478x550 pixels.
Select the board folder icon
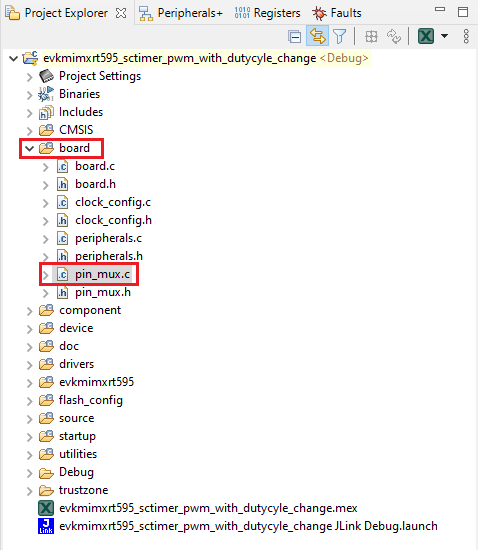(46, 148)
